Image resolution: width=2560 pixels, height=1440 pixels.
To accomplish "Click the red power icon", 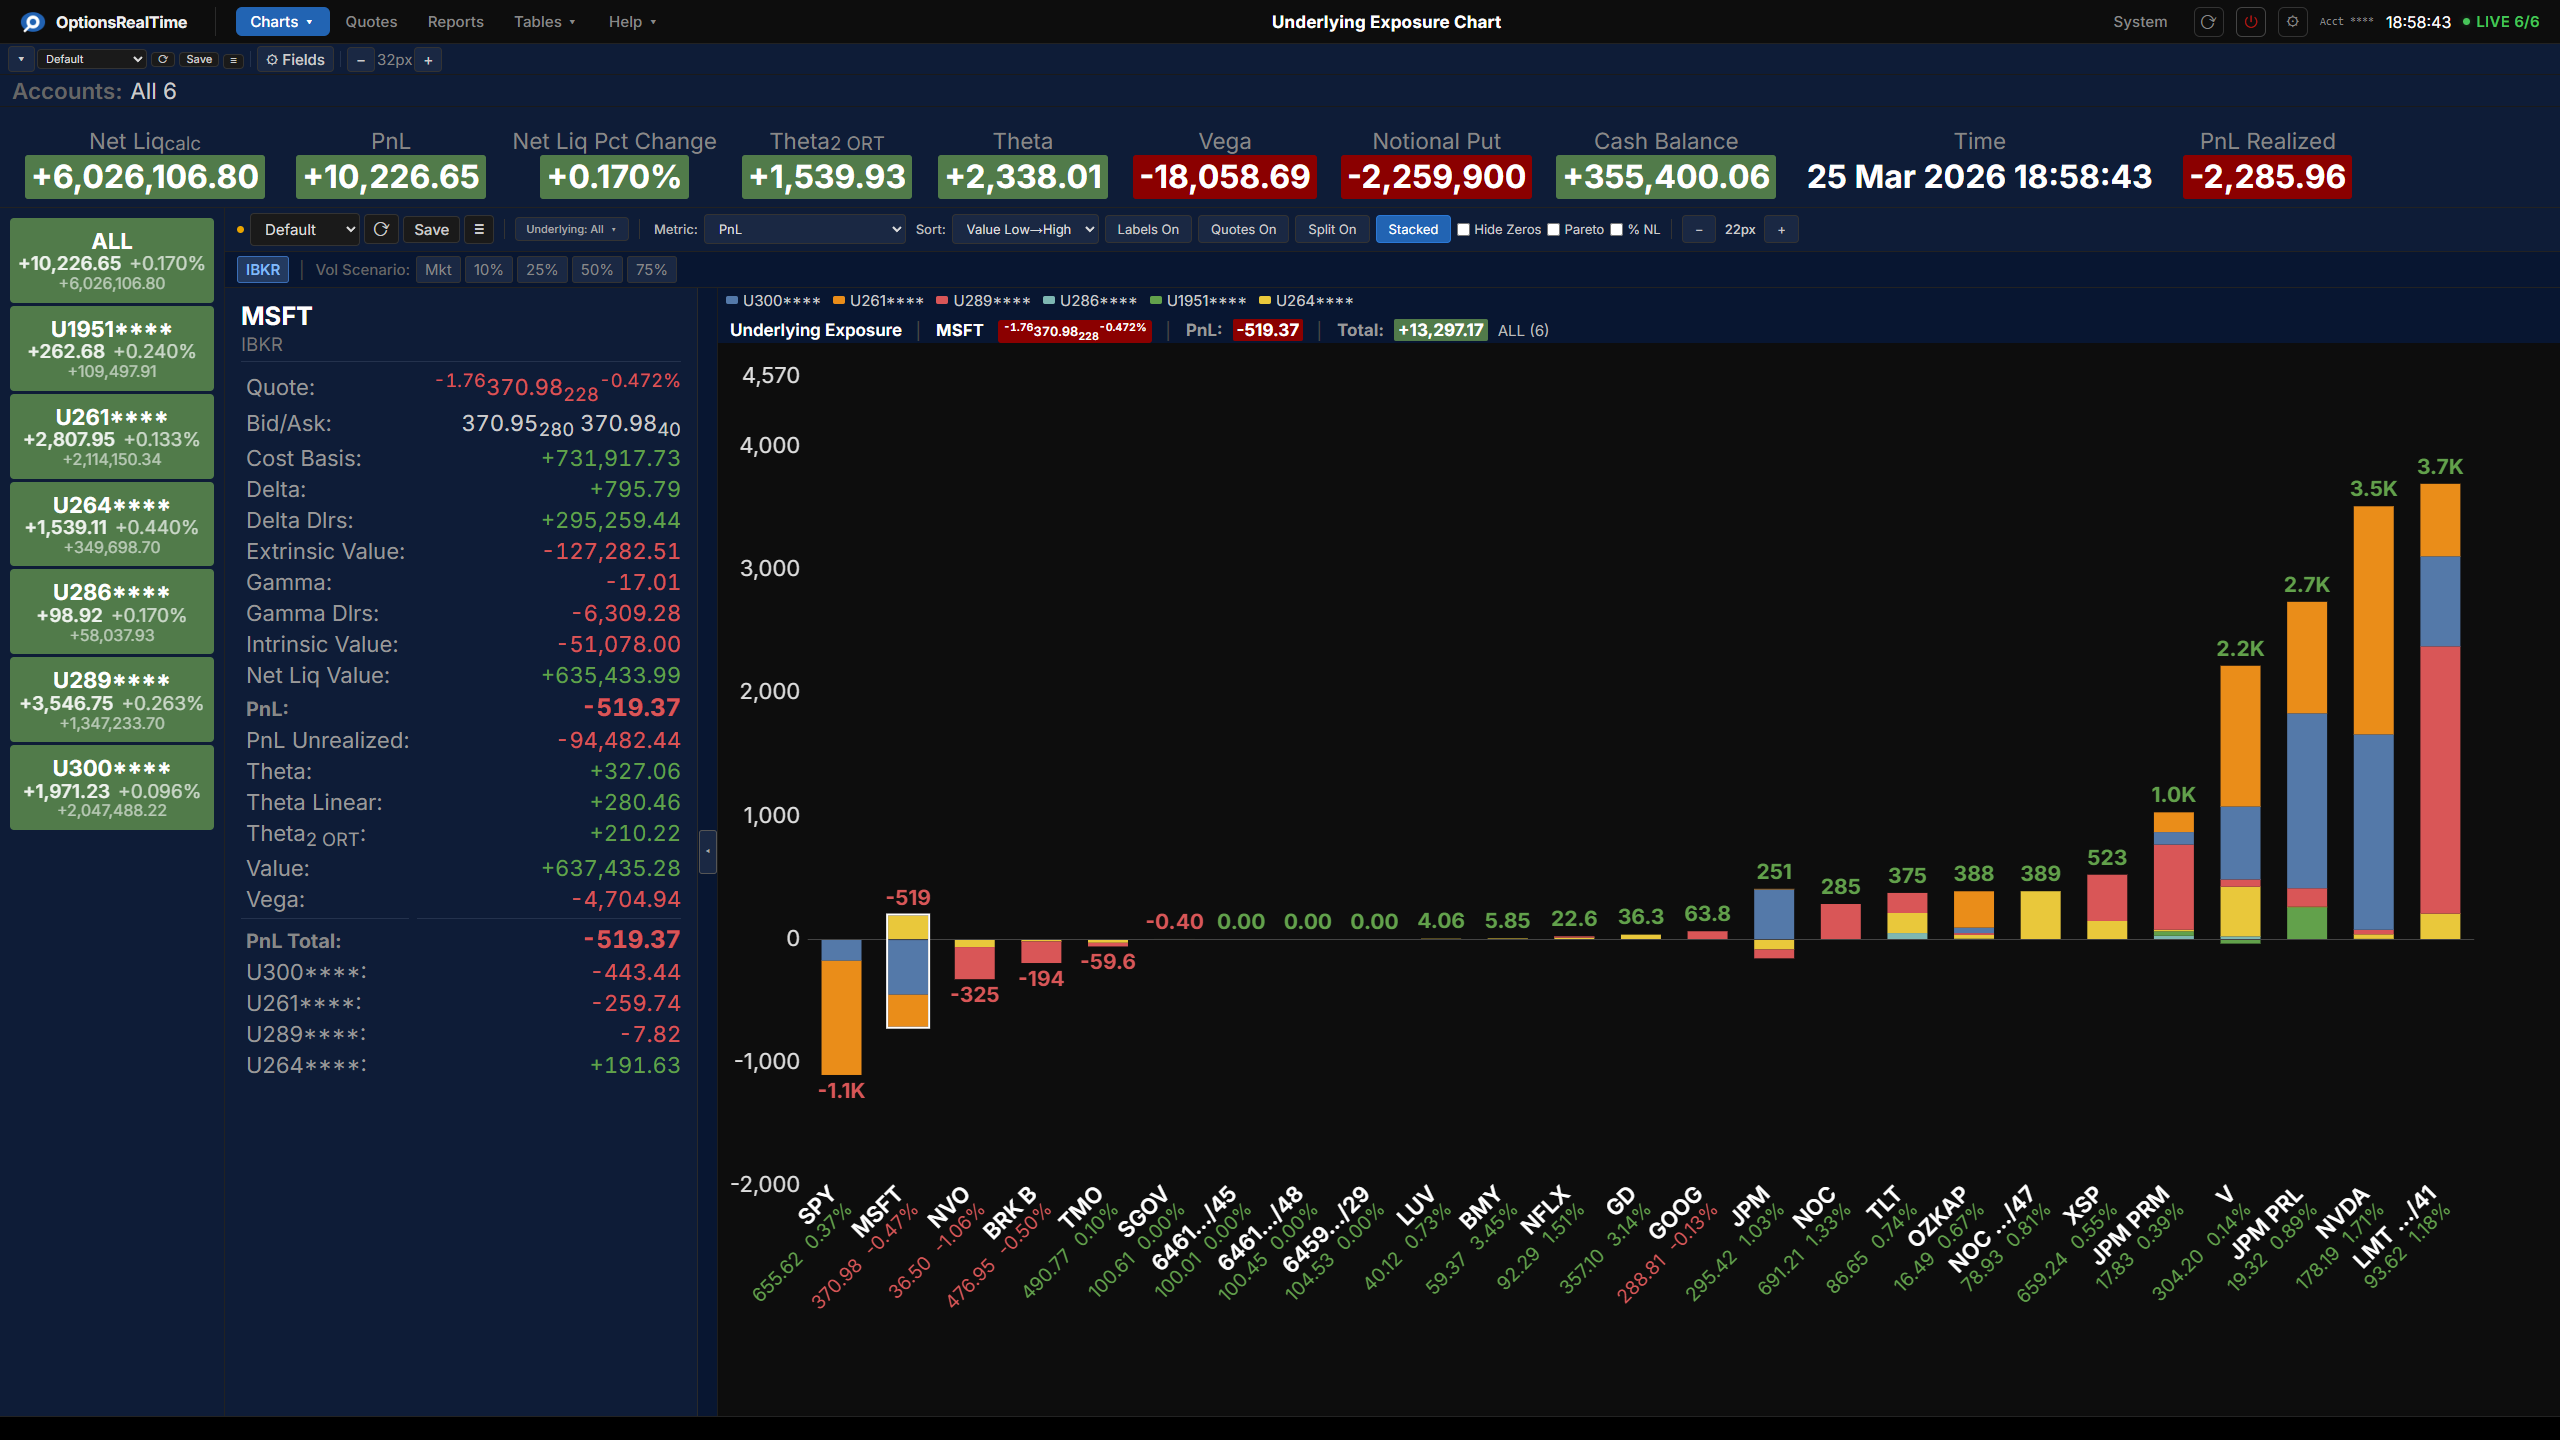I will point(2250,21).
